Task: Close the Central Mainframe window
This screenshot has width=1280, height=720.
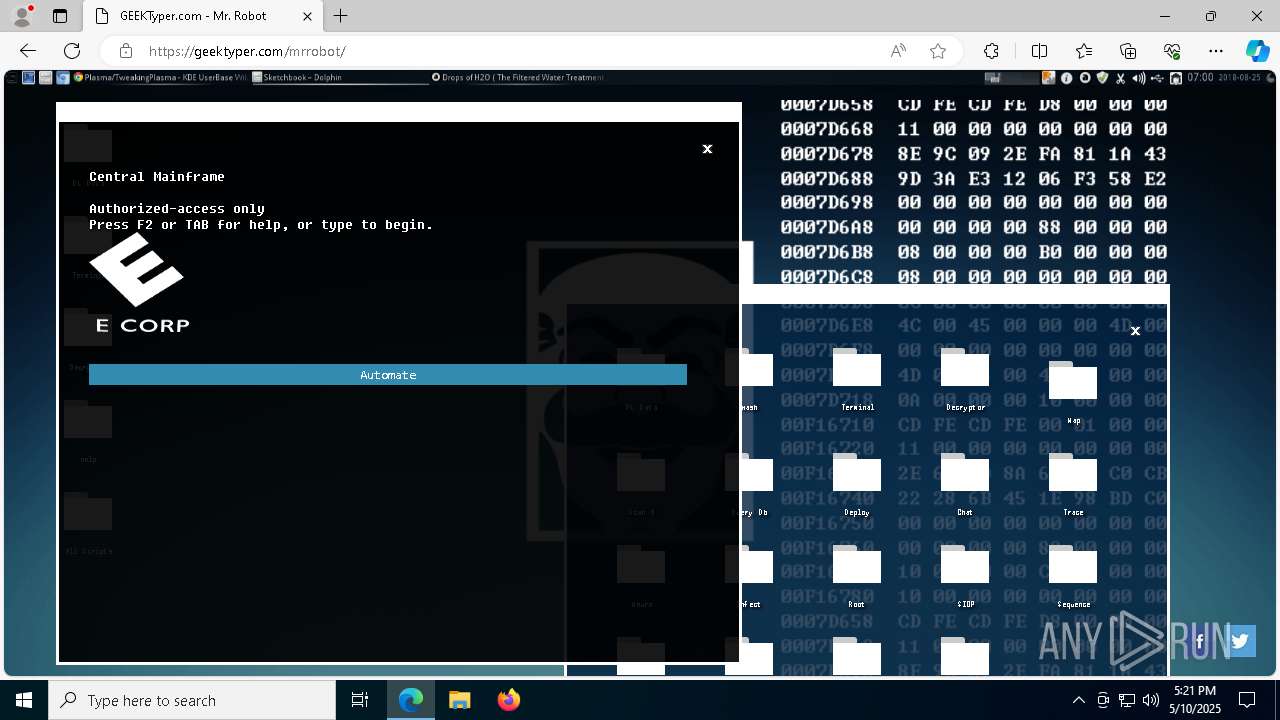Action: [707, 149]
